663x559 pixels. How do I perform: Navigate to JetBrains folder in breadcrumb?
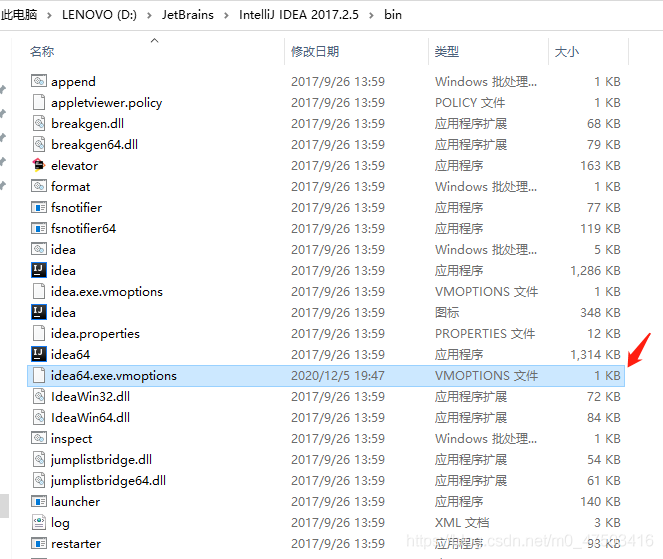[x=188, y=15]
